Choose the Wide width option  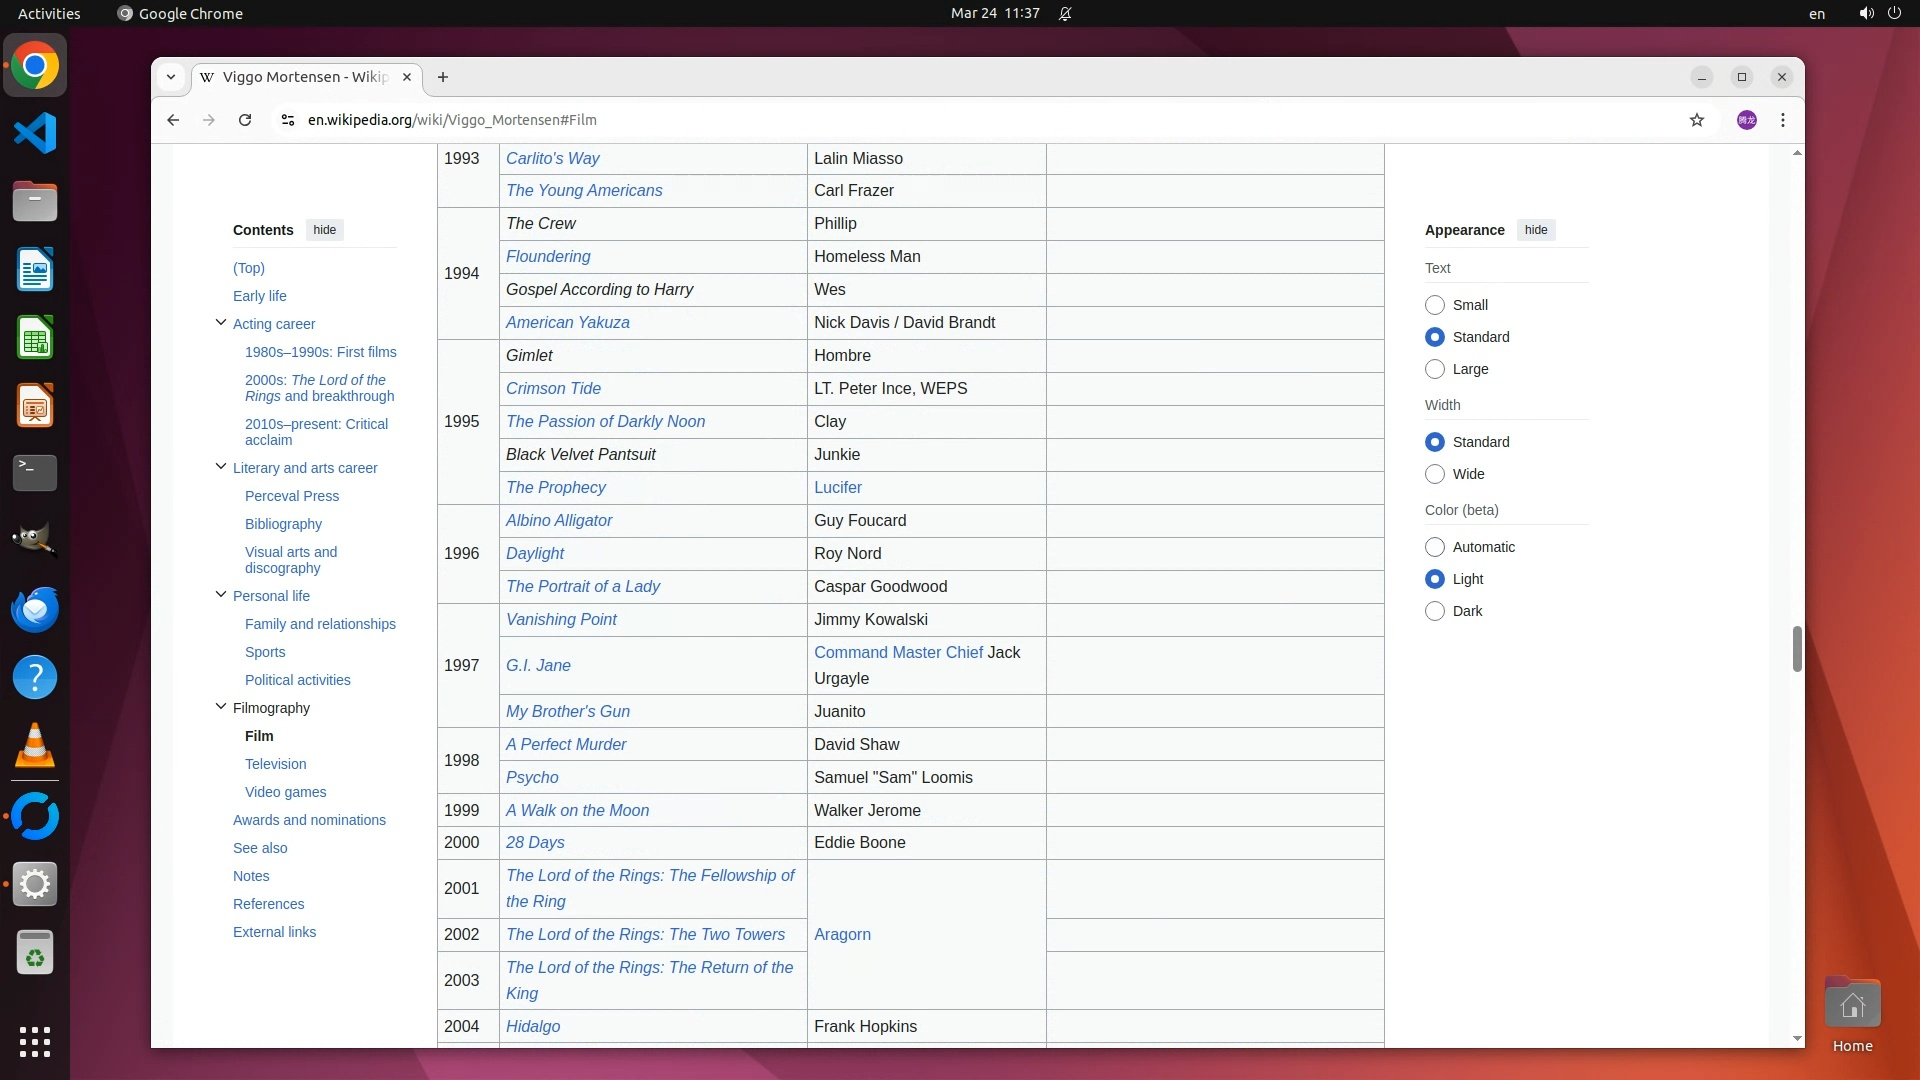1435,474
